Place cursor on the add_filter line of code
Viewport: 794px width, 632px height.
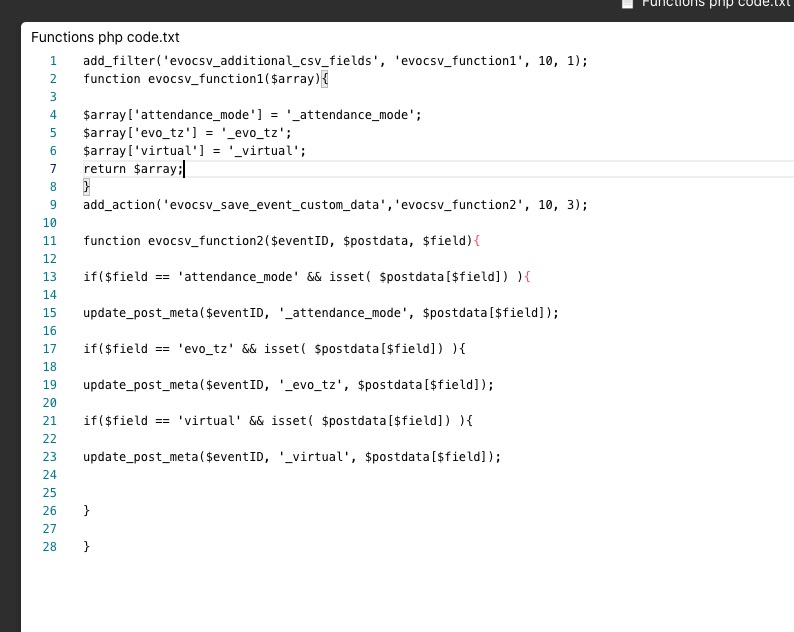coord(335,61)
